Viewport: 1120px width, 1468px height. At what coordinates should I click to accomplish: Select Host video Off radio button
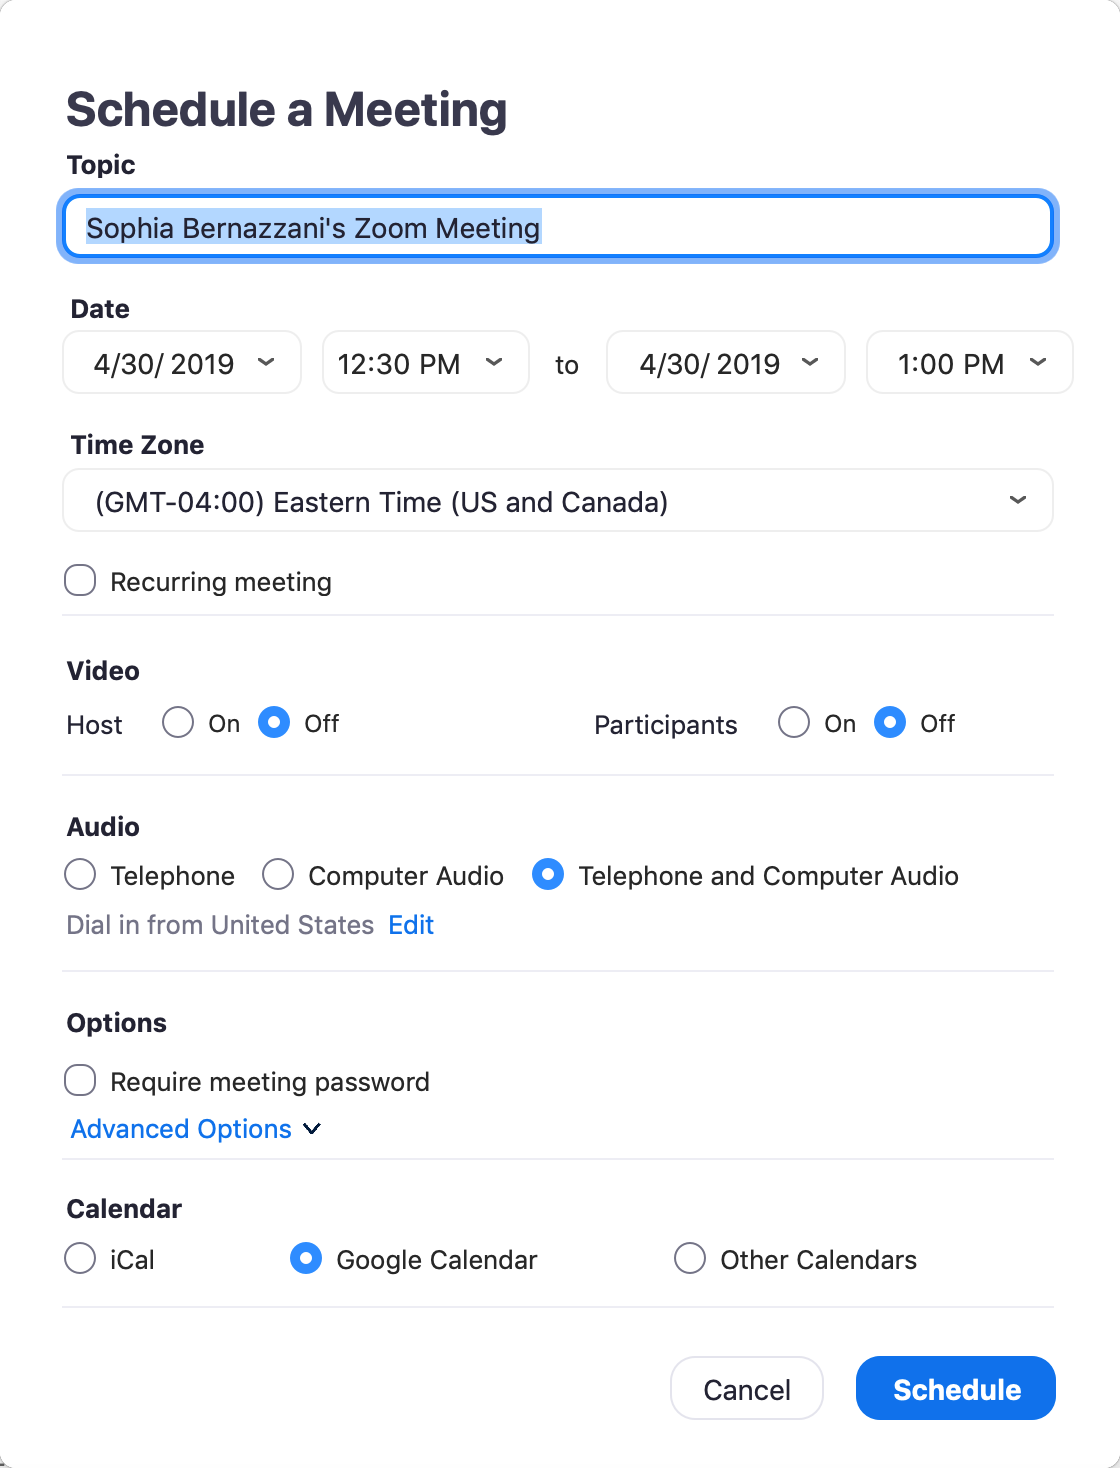point(274,722)
